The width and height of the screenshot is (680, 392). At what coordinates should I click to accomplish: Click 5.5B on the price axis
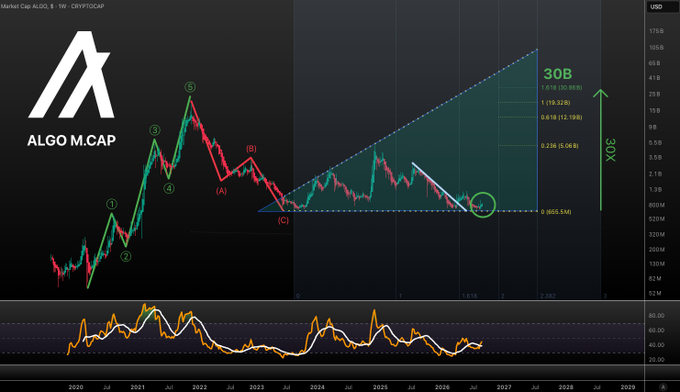click(655, 143)
